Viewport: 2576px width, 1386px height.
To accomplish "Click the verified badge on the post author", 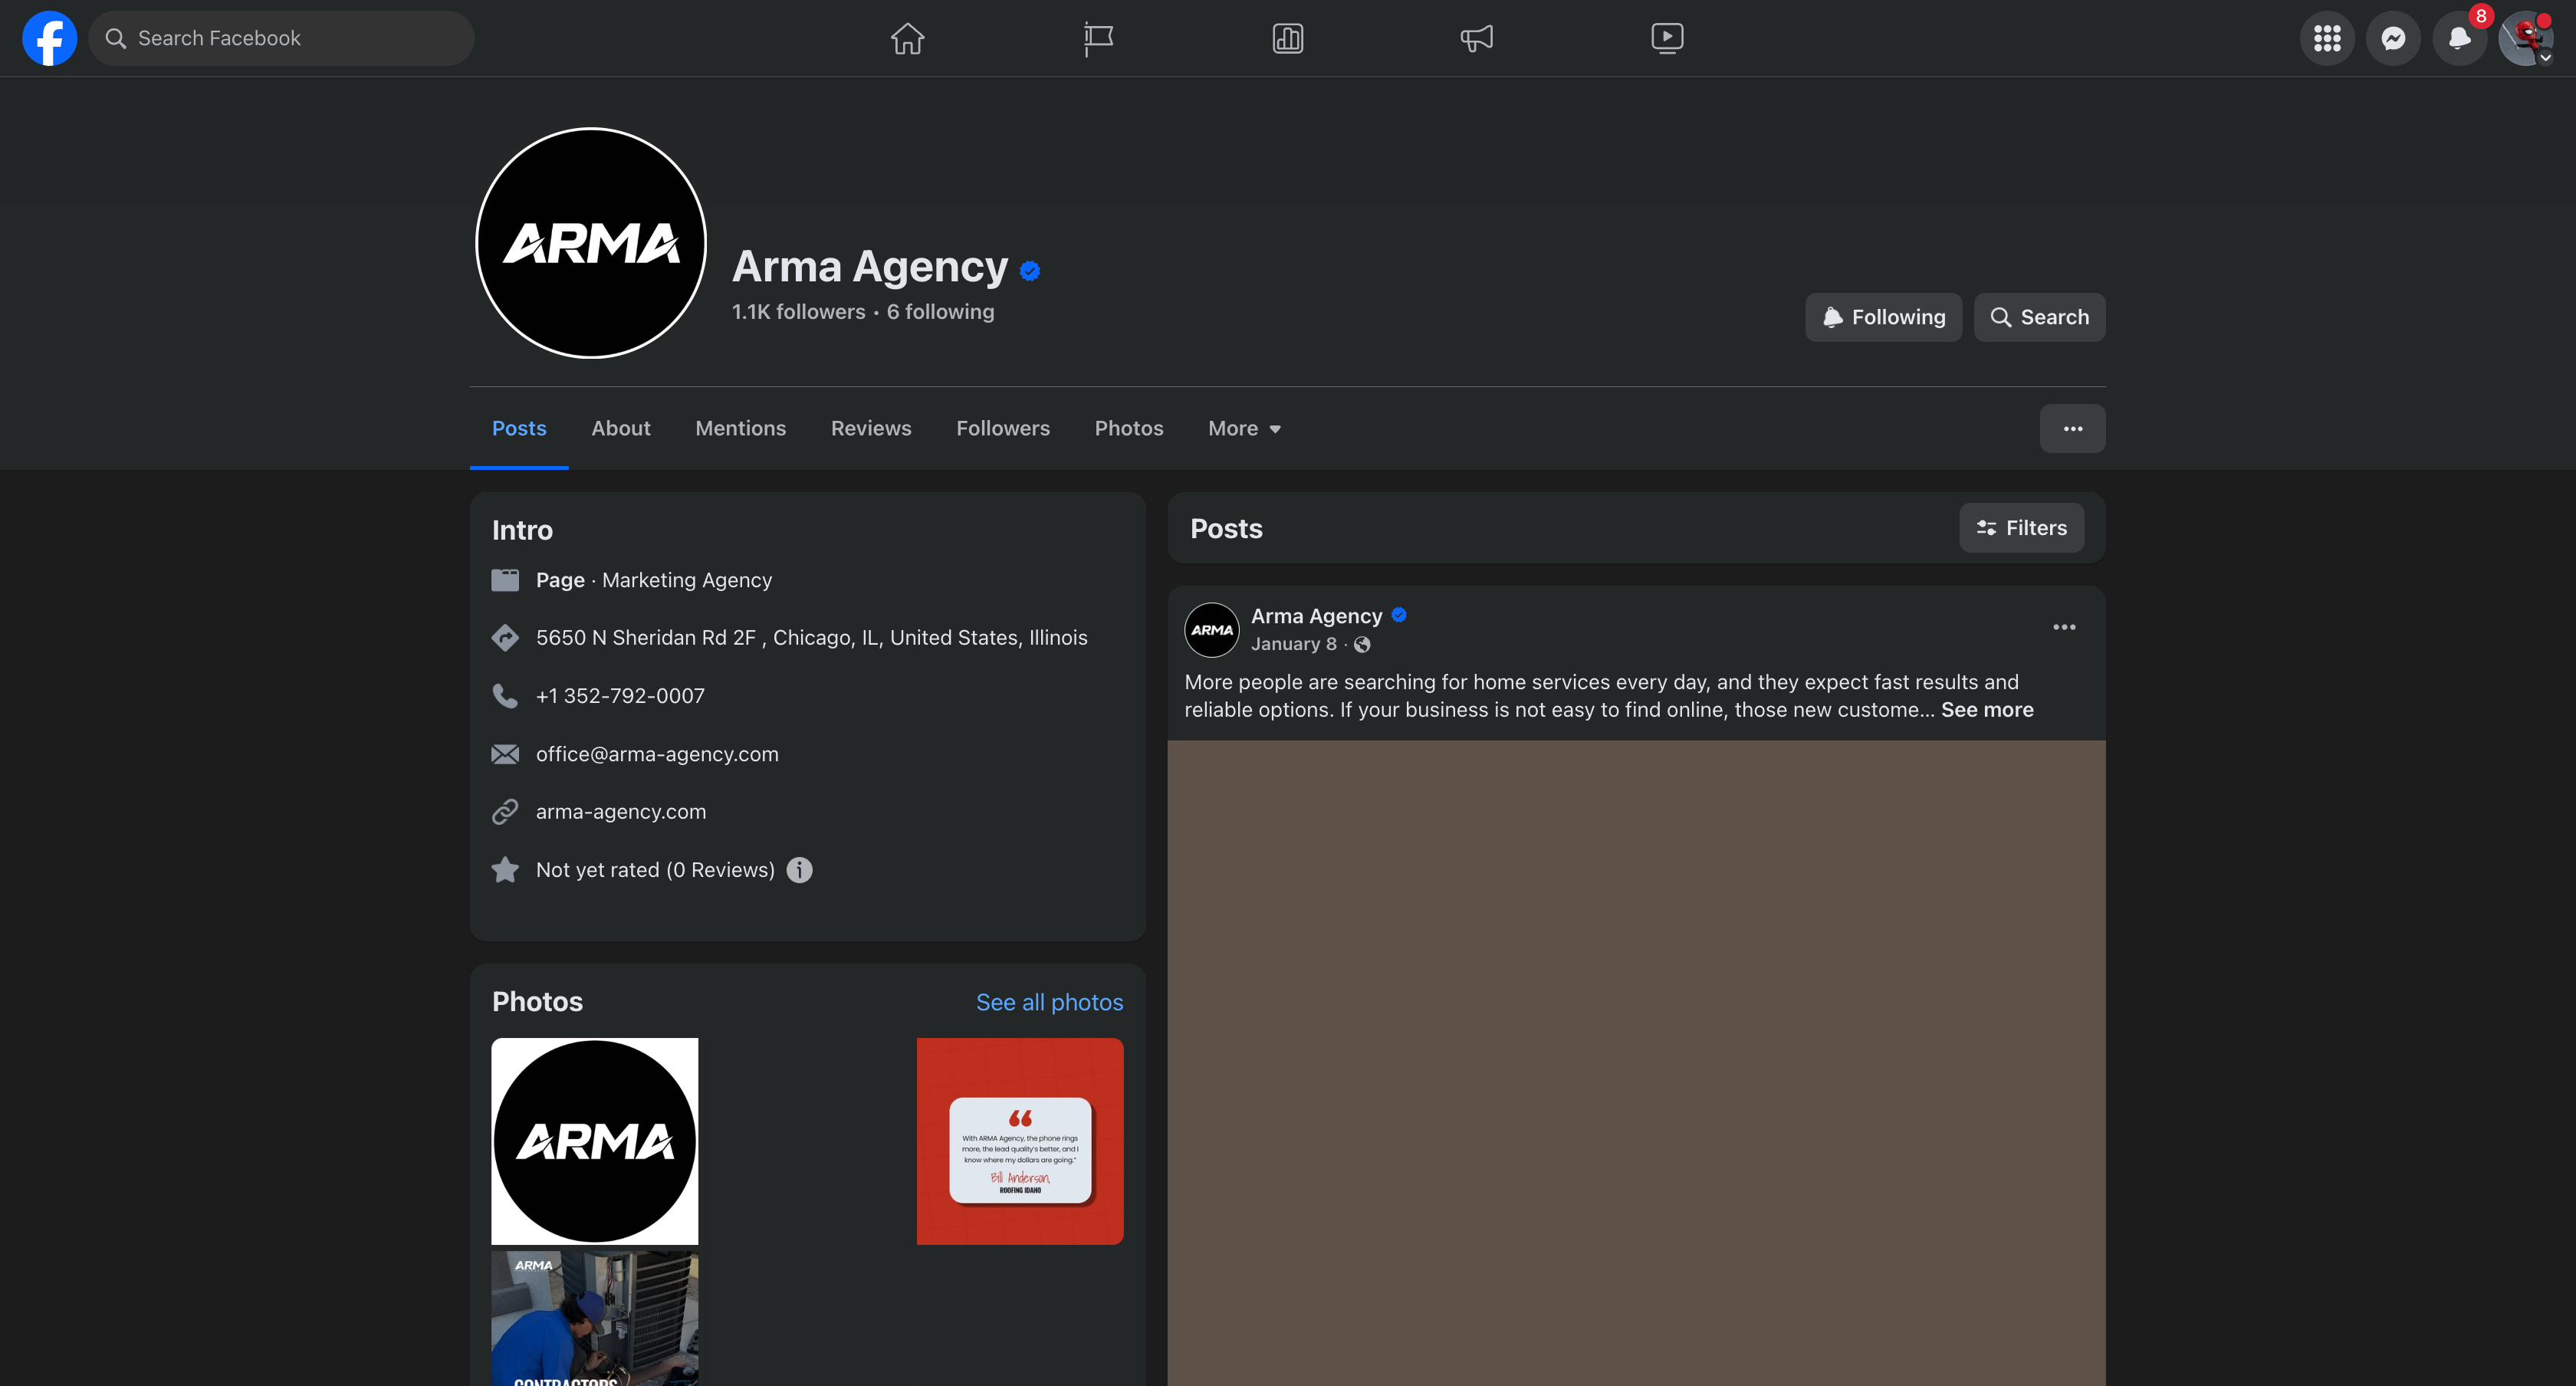I will (1399, 615).
